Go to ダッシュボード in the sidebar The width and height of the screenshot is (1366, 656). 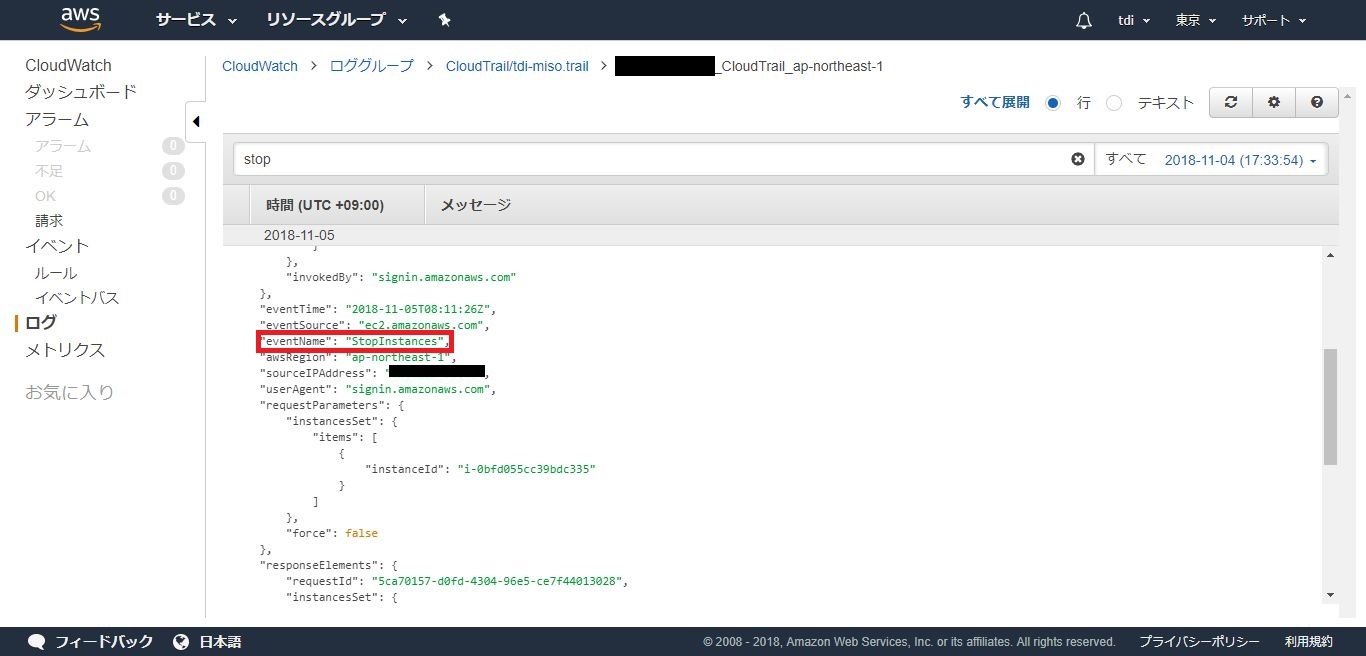[81, 92]
